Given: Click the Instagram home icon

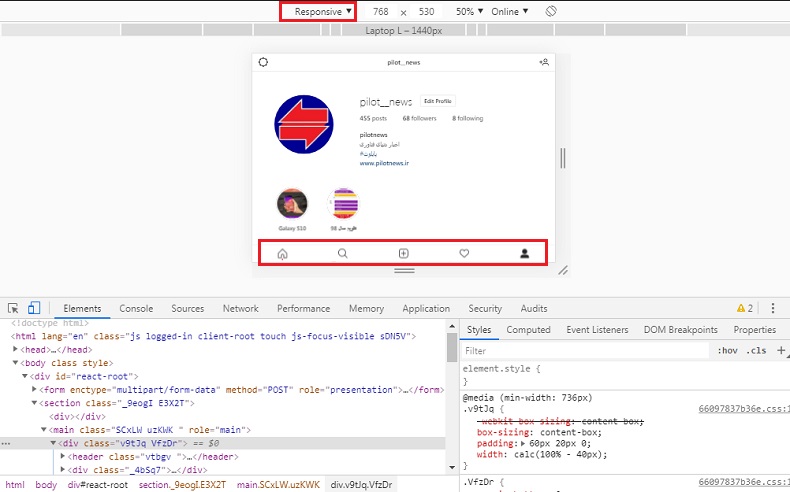Looking at the screenshot, I should point(283,254).
